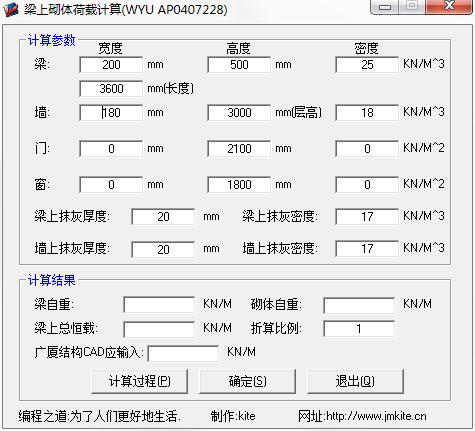475x431 pixels.
Task: Click the 广厦结构CAD应输入 result field
Action: point(183,353)
